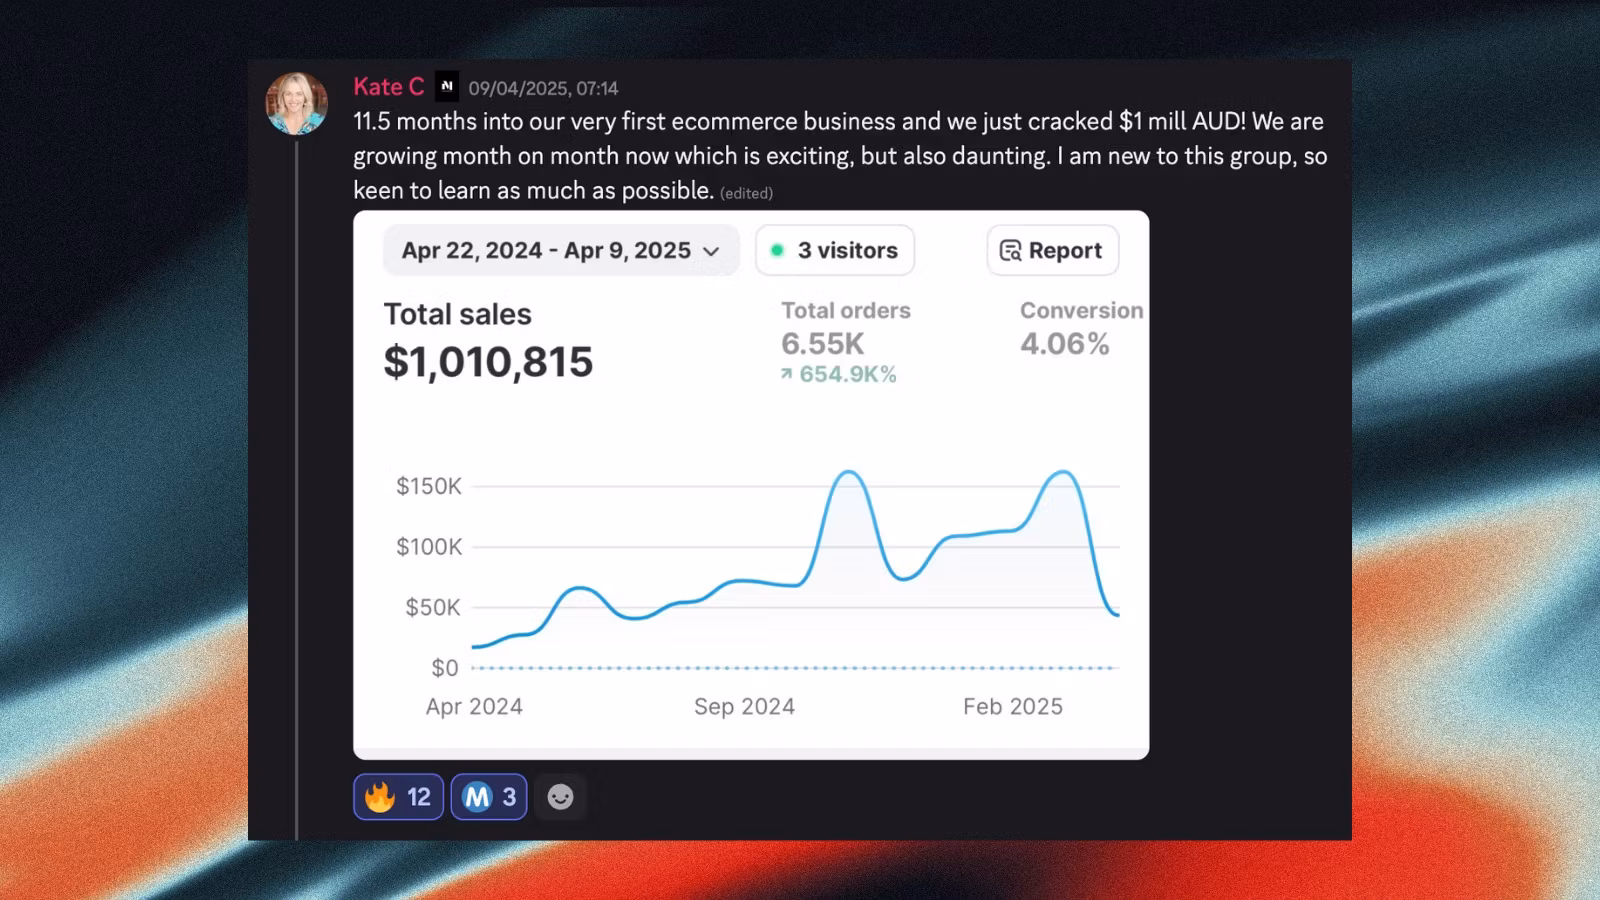The height and width of the screenshot is (900, 1600).
Task: Click the magnifier document icon in Report button
Action: pyautogui.click(x=1010, y=251)
